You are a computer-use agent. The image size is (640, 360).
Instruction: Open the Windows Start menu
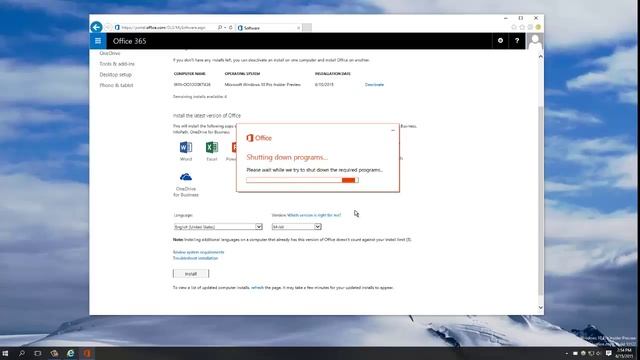pos(5,353)
